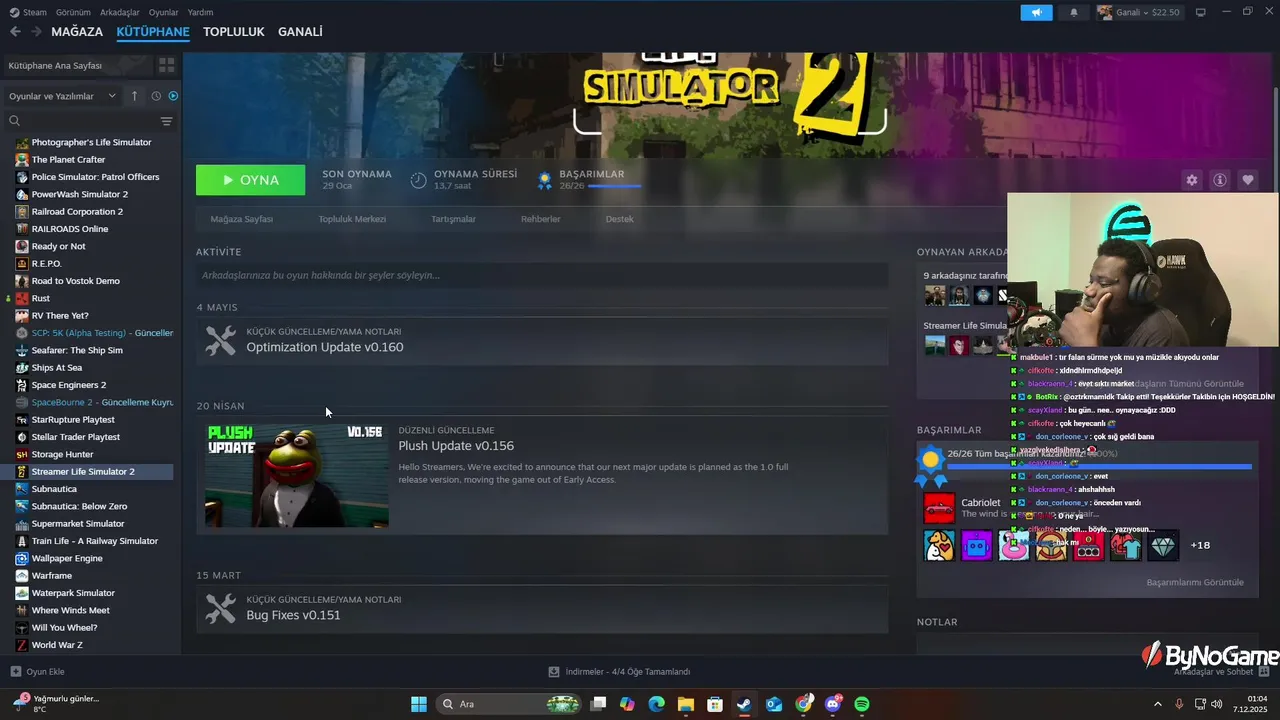Add game to favorites heart icon
Image resolution: width=1280 pixels, height=720 pixels.
click(x=1248, y=180)
